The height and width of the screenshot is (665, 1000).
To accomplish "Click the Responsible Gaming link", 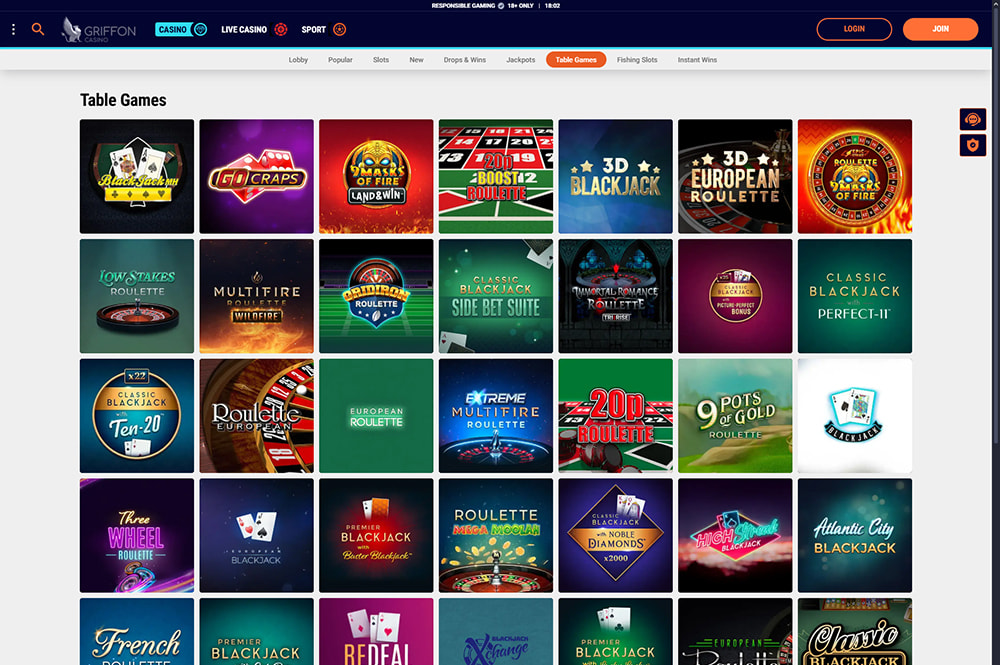I will coord(463,6).
